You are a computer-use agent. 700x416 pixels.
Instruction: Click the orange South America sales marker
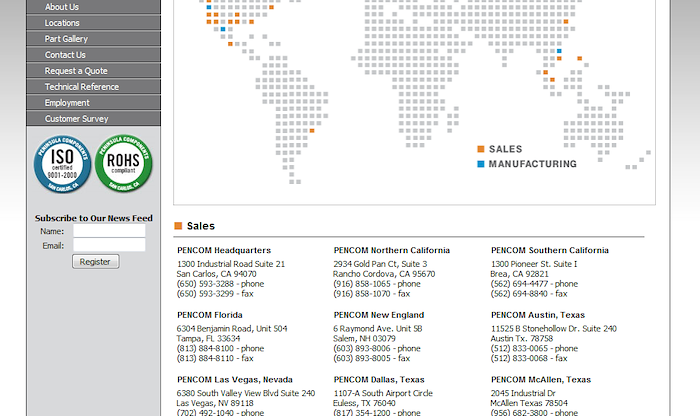(x=312, y=131)
